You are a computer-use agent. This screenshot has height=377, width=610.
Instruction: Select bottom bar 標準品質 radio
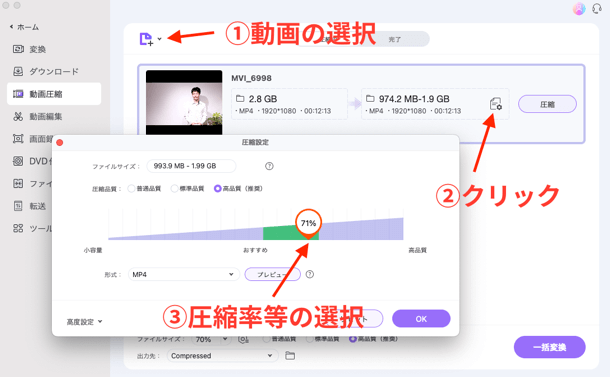tap(310, 339)
